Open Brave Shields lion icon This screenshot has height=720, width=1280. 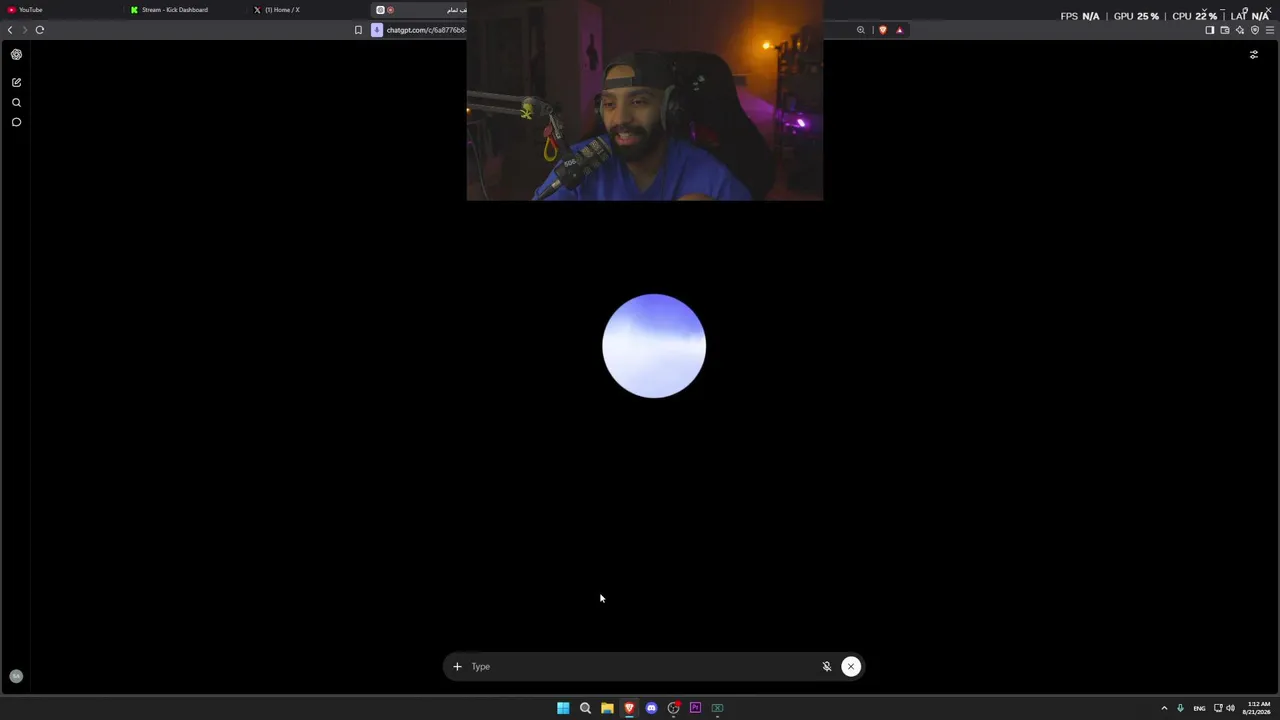pos(882,30)
